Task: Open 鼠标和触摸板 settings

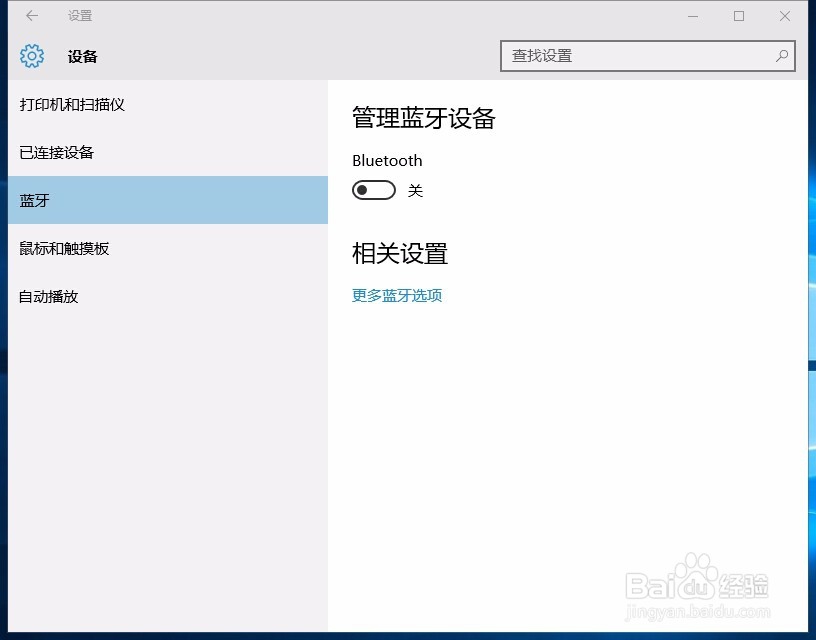Action: [168, 248]
